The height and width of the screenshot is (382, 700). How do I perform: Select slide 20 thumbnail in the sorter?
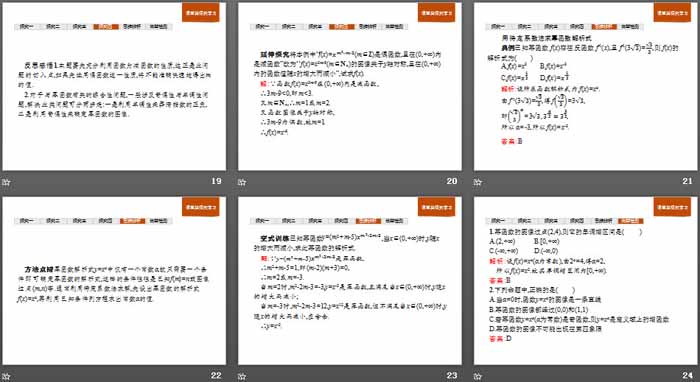pos(350,86)
